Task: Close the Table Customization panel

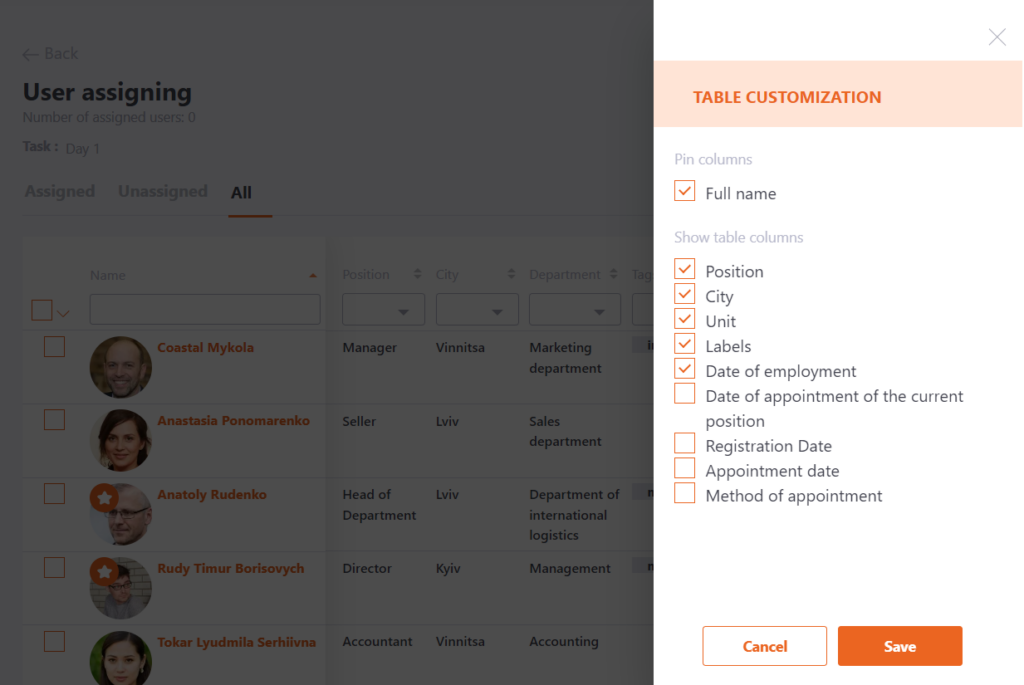Action: click(996, 37)
